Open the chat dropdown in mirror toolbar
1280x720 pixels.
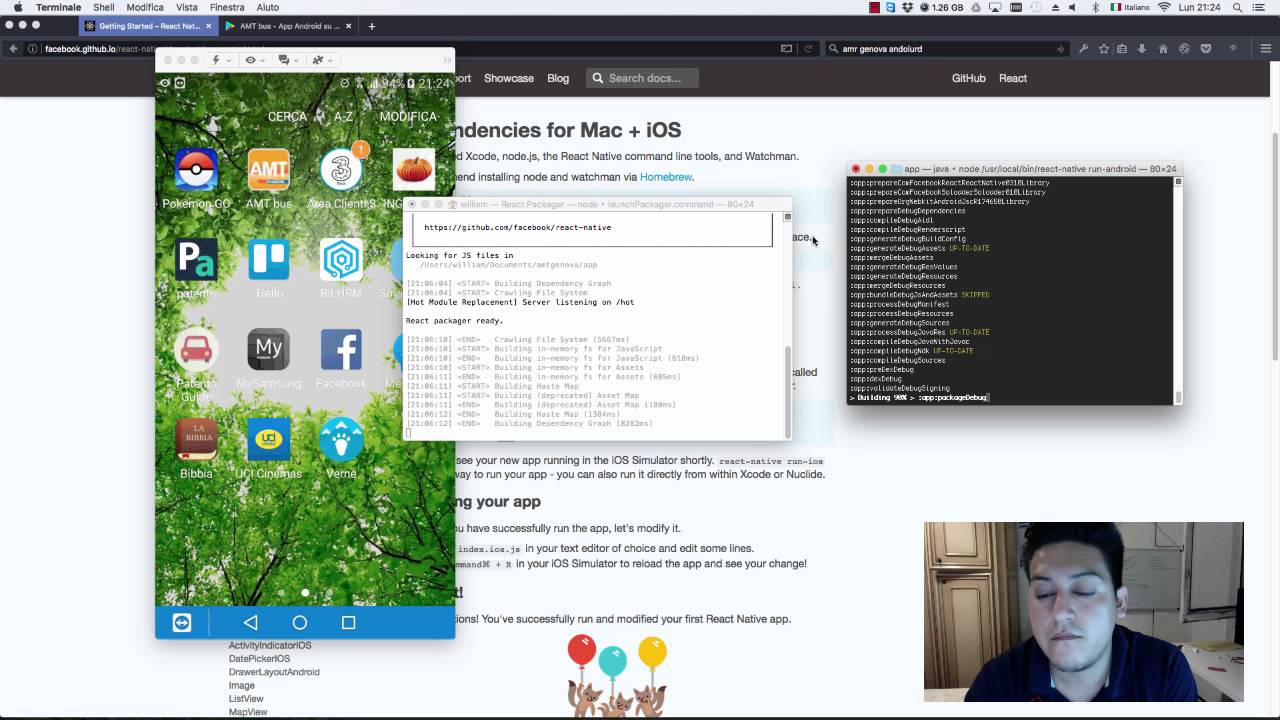(288, 60)
